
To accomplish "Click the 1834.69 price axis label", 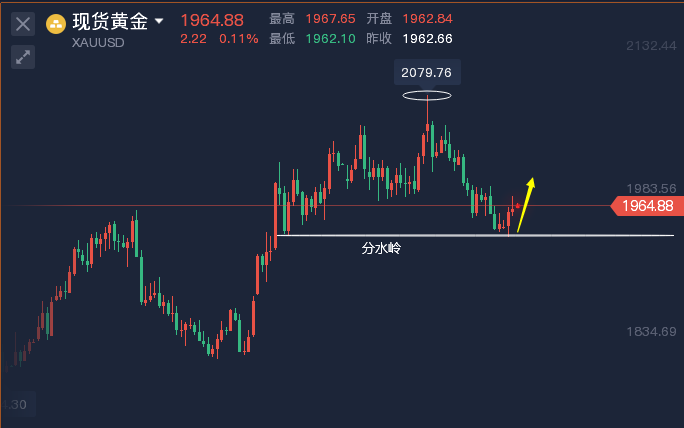I will (651, 332).
